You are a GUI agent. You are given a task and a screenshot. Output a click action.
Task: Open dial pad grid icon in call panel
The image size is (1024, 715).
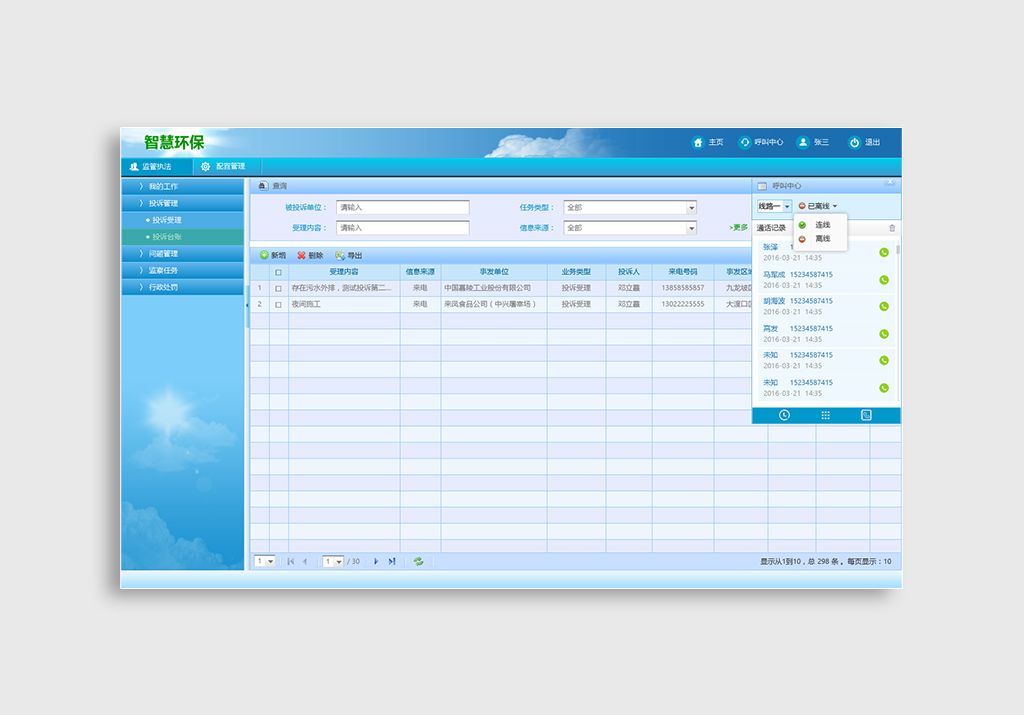pyautogui.click(x=825, y=415)
